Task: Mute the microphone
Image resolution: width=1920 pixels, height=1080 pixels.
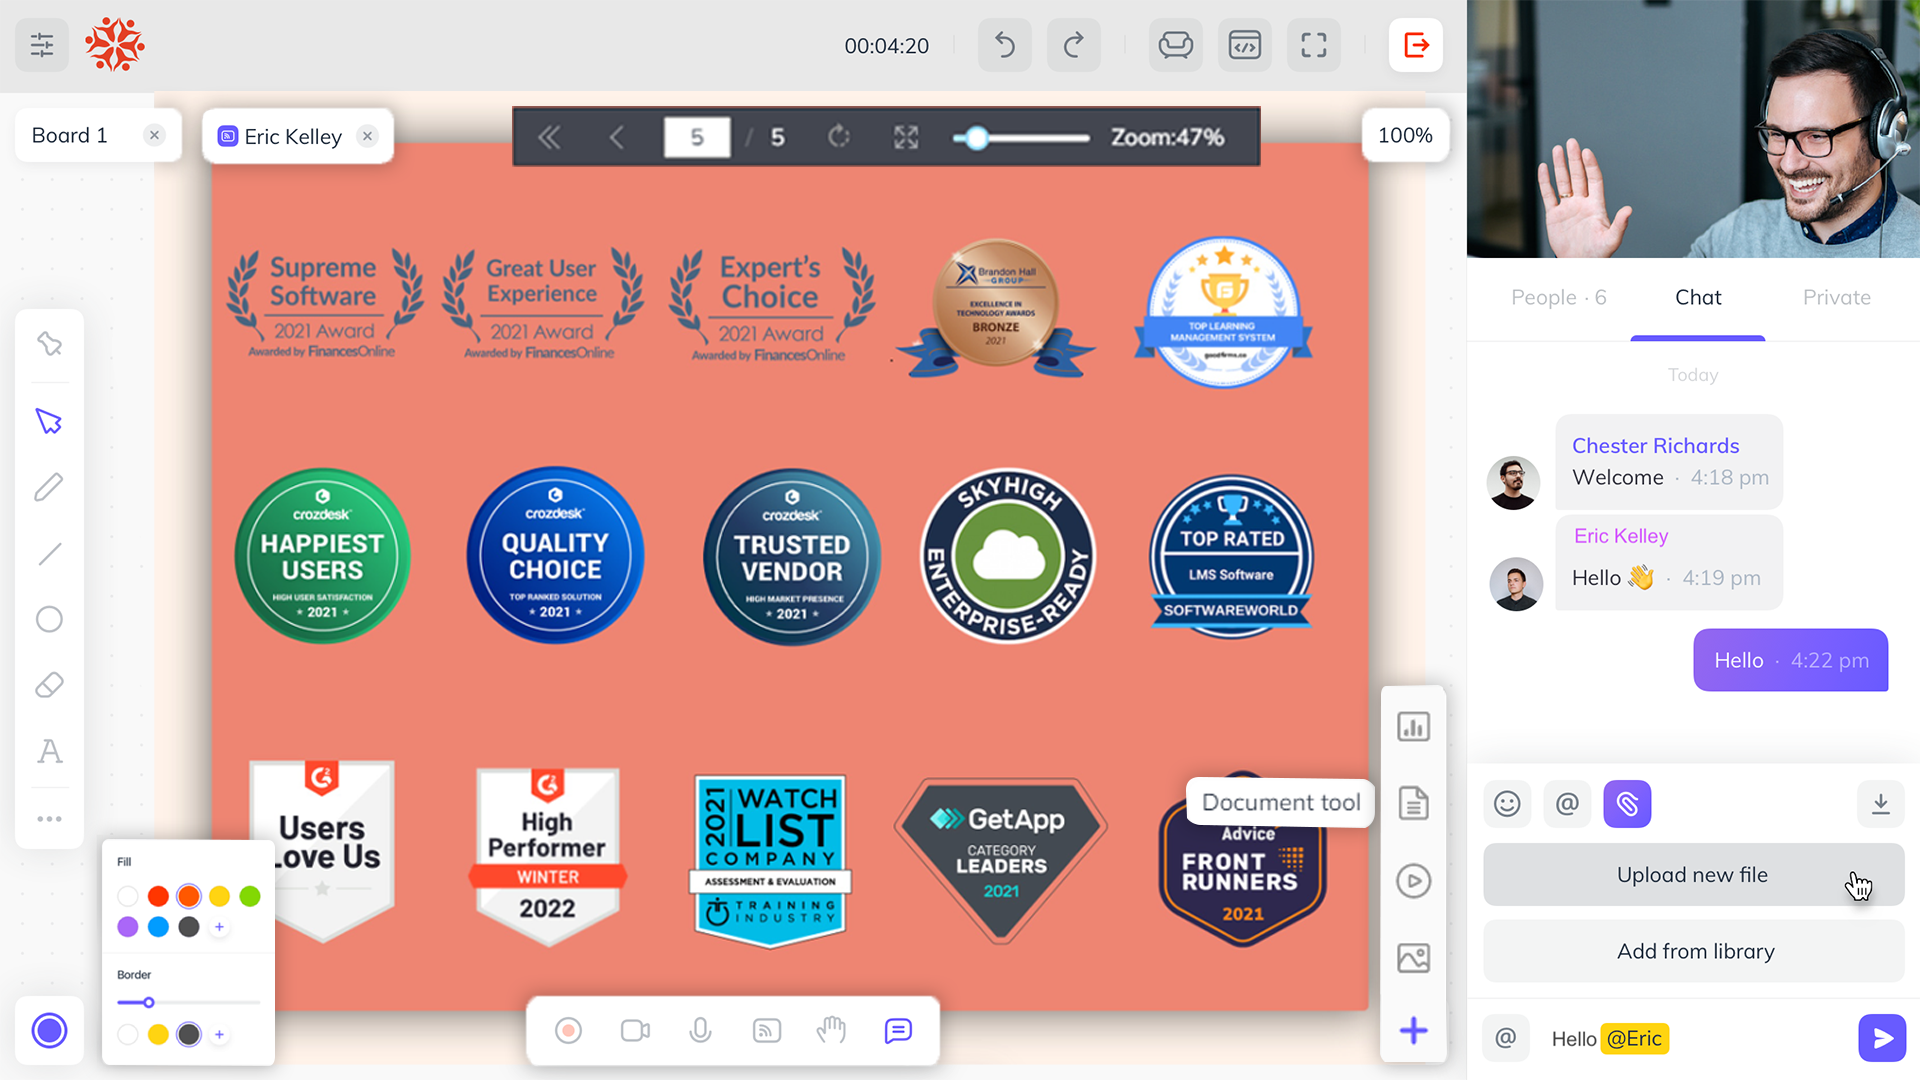Action: [700, 1030]
